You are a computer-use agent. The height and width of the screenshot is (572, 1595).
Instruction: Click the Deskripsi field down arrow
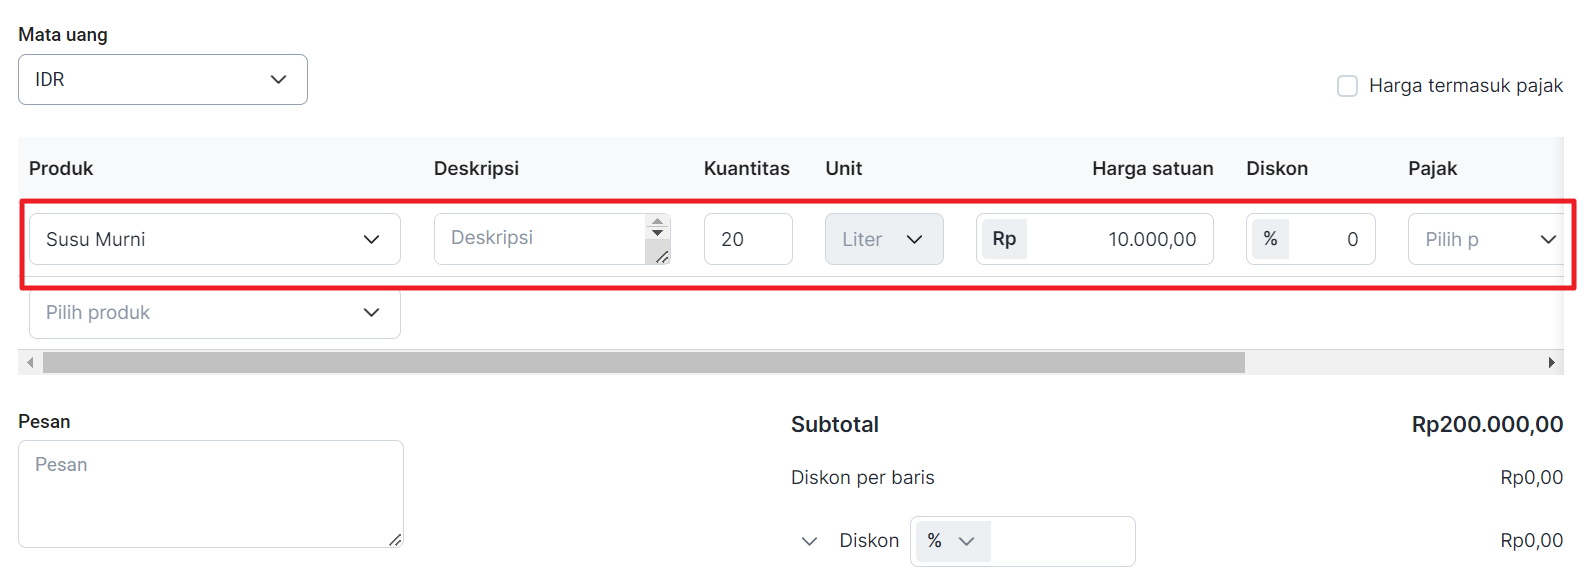click(657, 233)
